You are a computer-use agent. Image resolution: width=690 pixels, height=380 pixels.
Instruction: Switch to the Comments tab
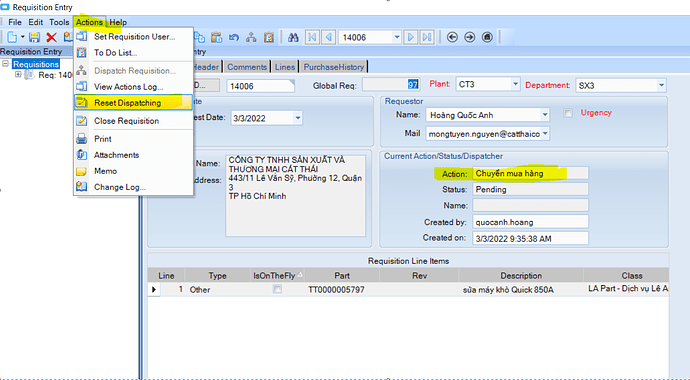pyautogui.click(x=247, y=67)
